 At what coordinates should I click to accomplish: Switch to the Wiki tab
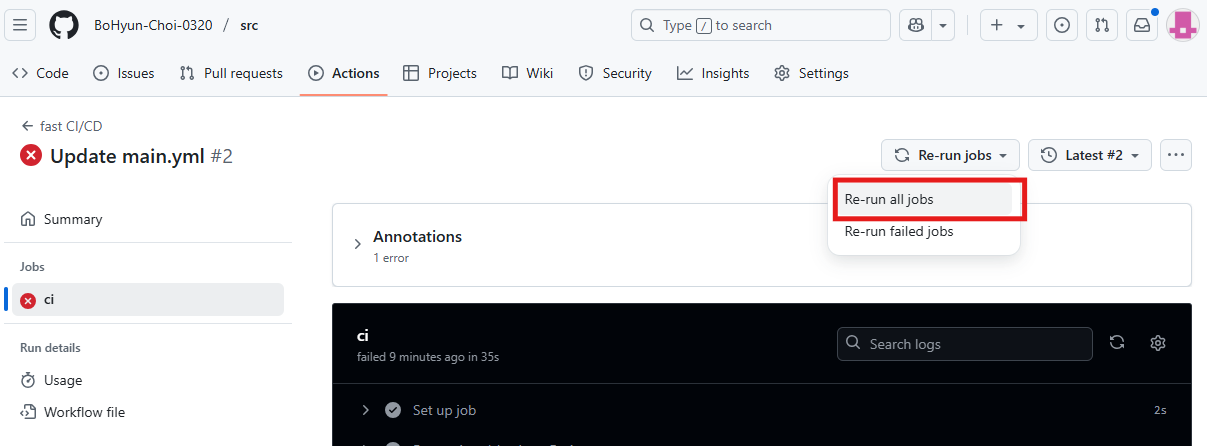pyautogui.click(x=528, y=73)
